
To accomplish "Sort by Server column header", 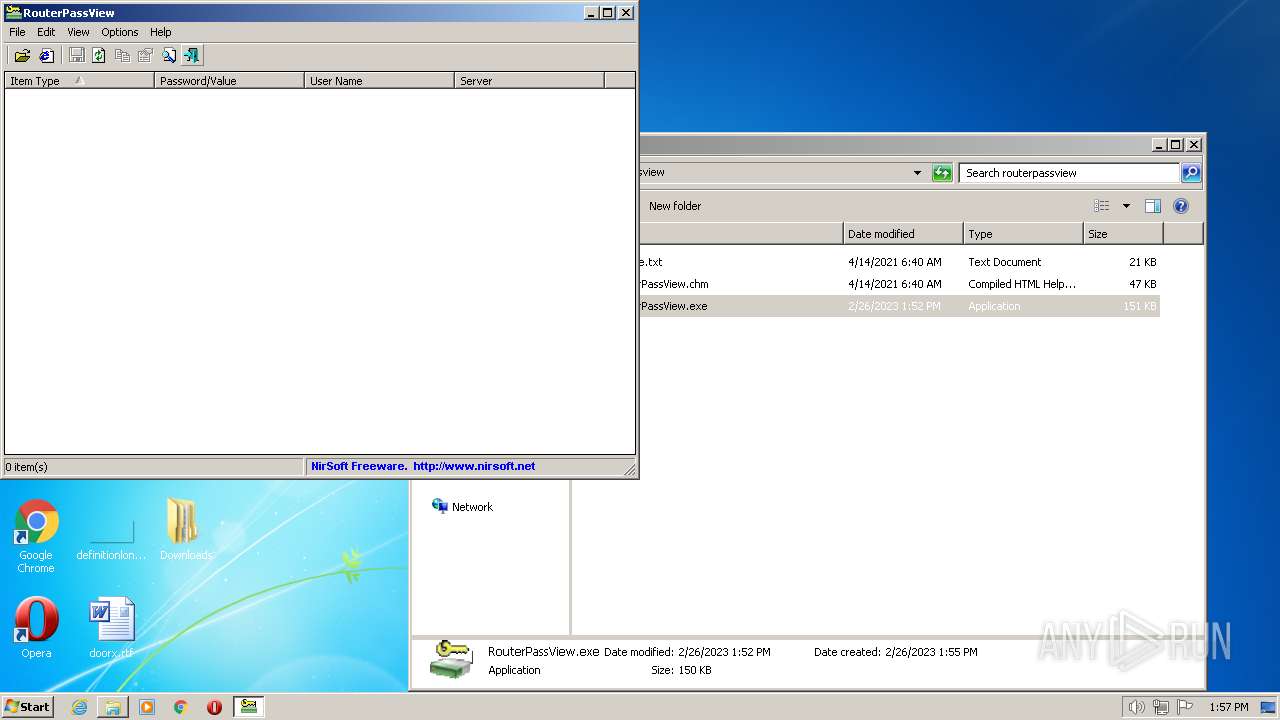I will click(530, 81).
